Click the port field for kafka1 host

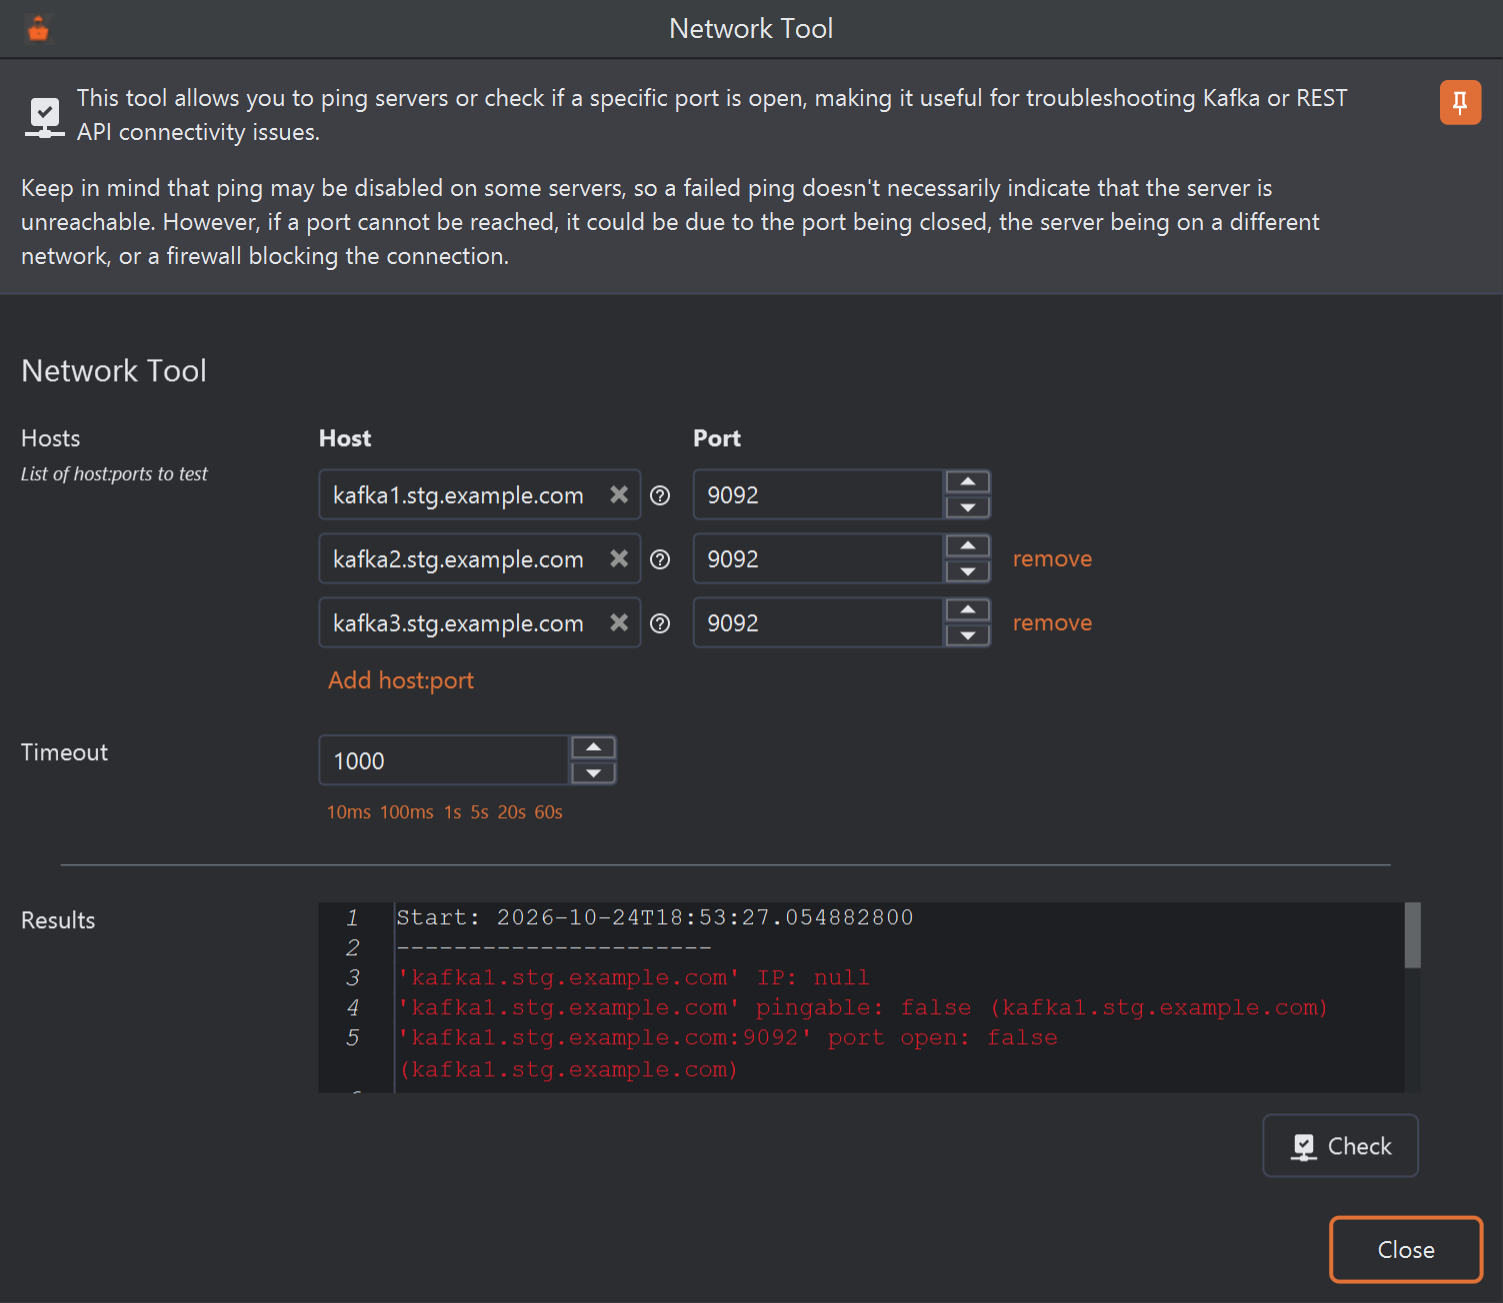(x=819, y=495)
